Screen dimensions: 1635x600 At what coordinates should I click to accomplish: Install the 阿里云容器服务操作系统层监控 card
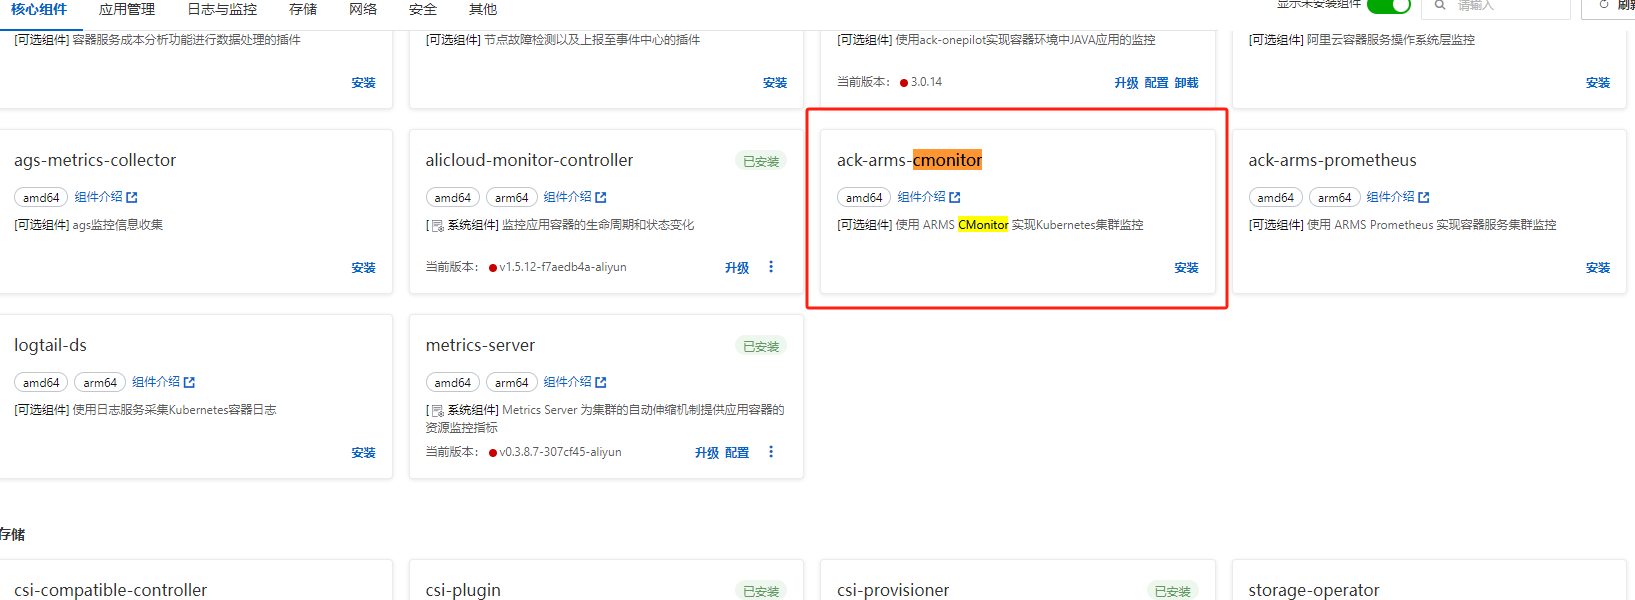click(1598, 83)
